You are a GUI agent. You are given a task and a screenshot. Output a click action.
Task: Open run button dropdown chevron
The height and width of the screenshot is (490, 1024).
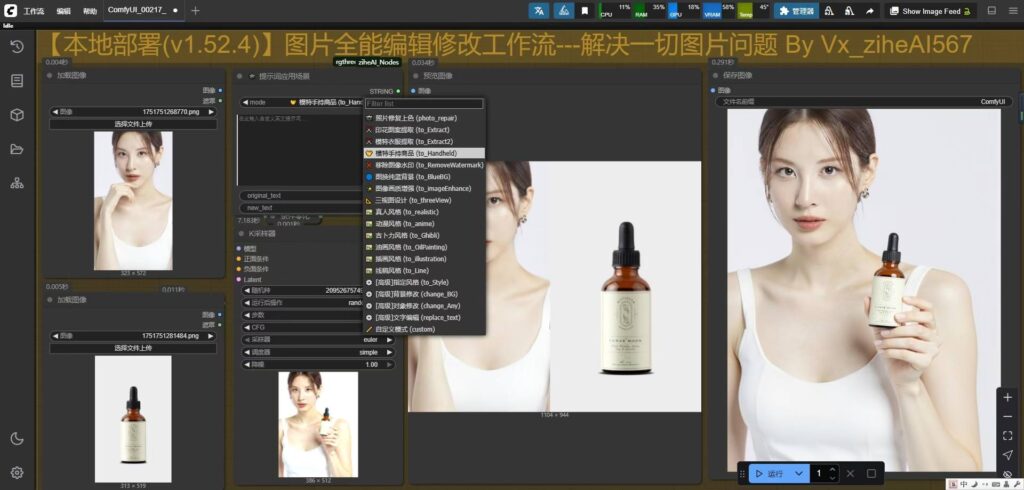[x=799, y=473]
